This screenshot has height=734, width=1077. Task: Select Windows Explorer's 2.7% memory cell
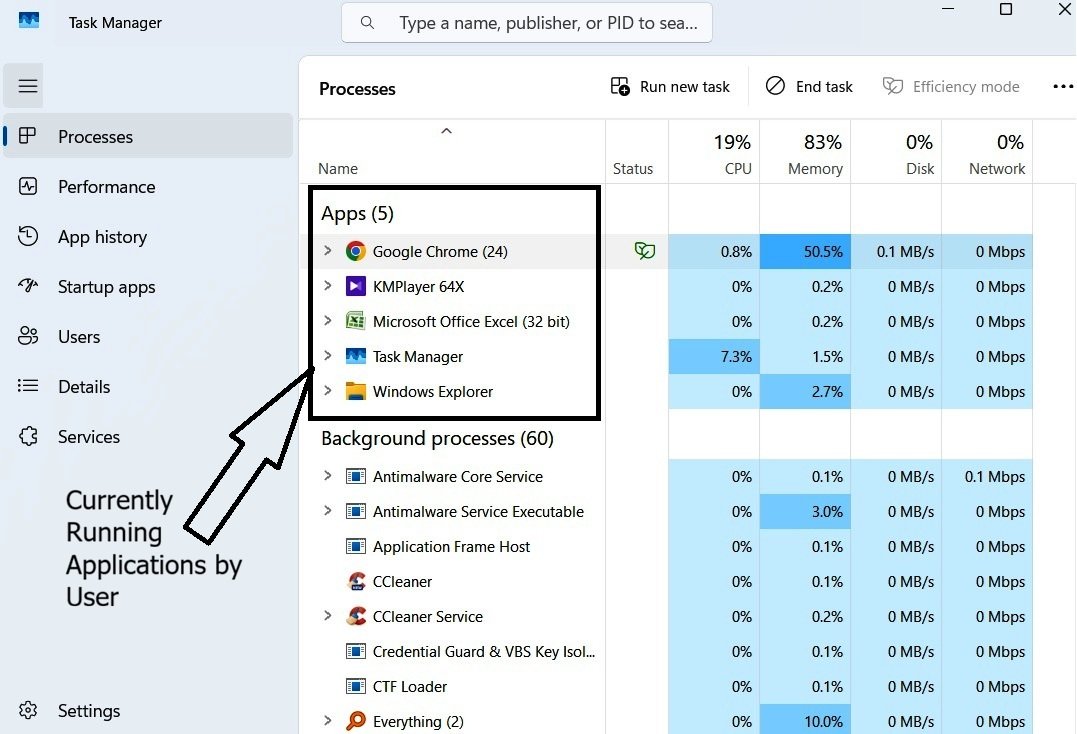pyautogui.click(x=805, y=391)
